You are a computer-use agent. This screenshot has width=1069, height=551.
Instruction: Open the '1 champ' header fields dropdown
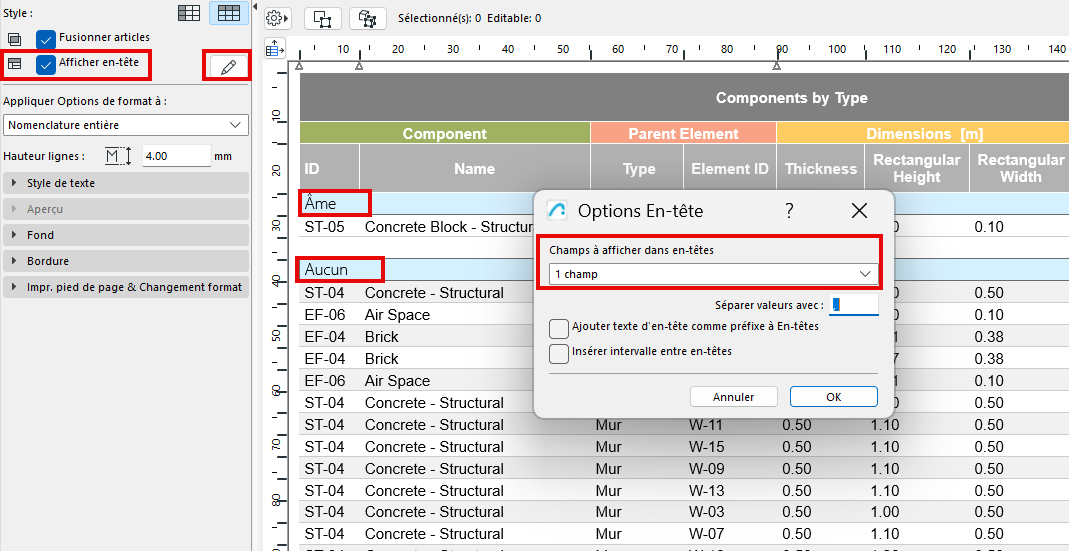(714, 274)
